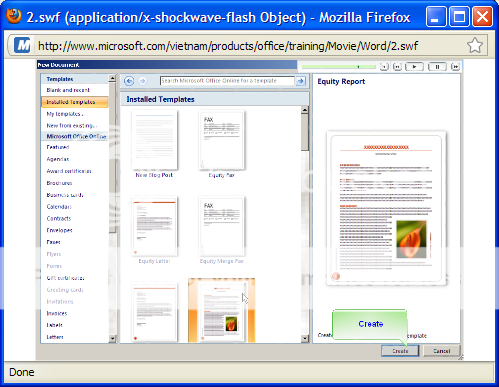Select Brochures category

pyautogui.click(x=59, y=183)
